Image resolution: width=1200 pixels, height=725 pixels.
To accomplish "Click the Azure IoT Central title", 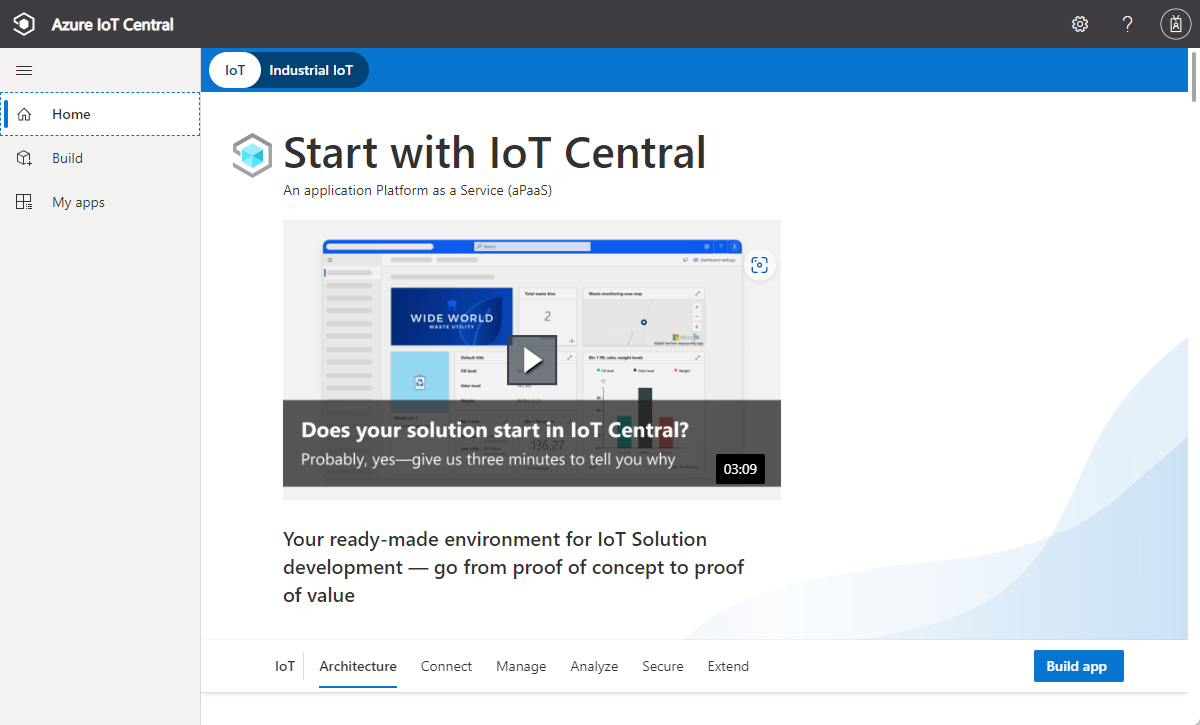I will click(112, 24).
